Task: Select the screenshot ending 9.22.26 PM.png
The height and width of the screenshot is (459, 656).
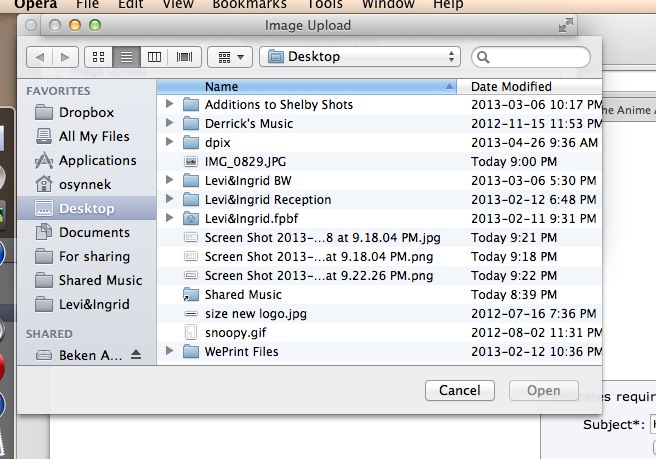Action: 379,276
